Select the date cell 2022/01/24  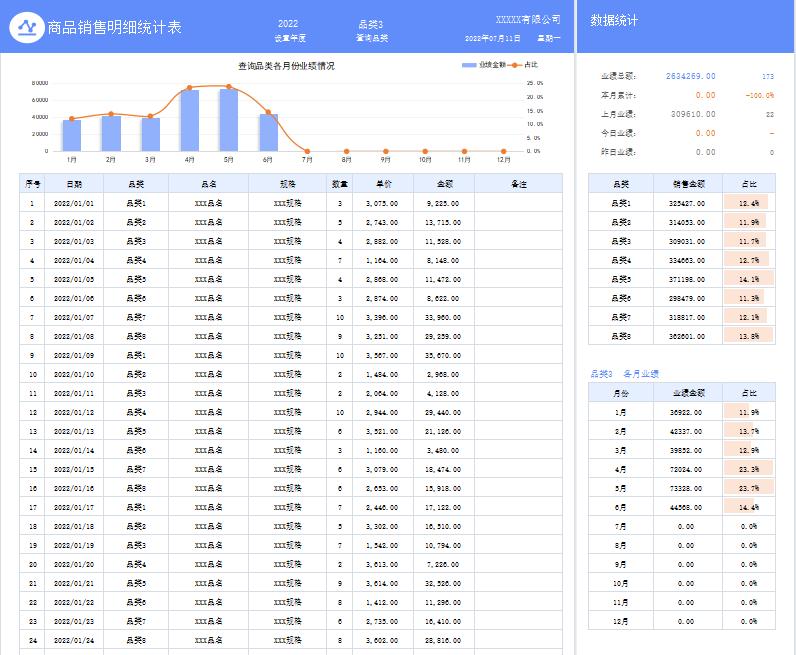point(74,640)
